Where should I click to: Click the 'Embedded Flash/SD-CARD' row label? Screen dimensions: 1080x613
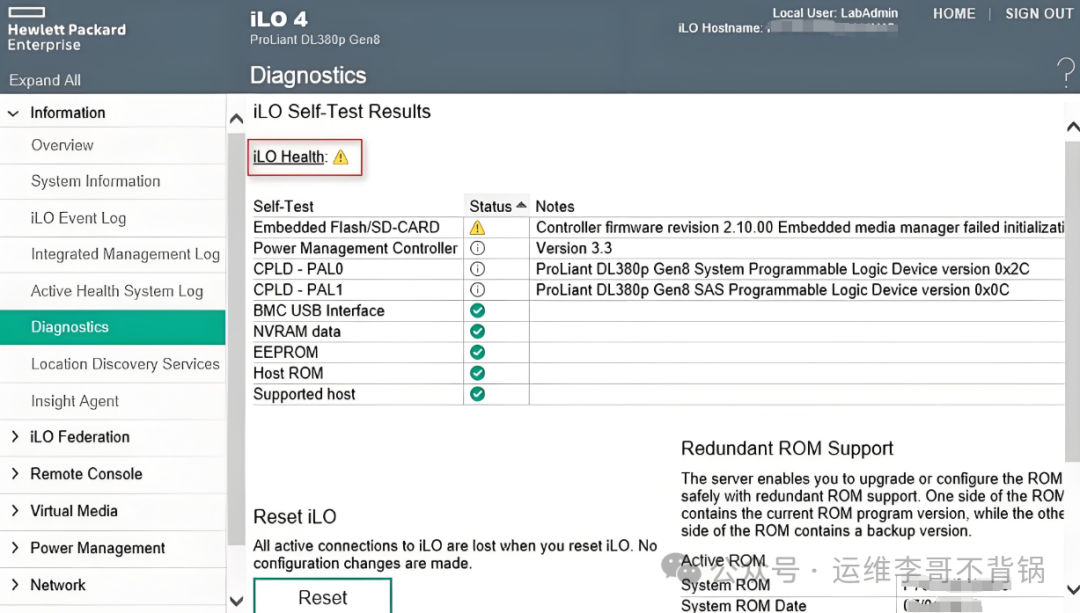point(346,227)
